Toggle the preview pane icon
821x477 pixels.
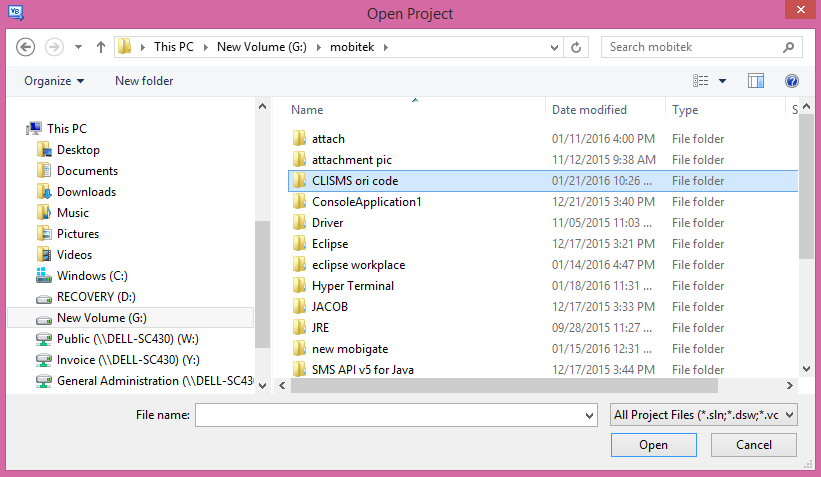[x=756, y=80]
